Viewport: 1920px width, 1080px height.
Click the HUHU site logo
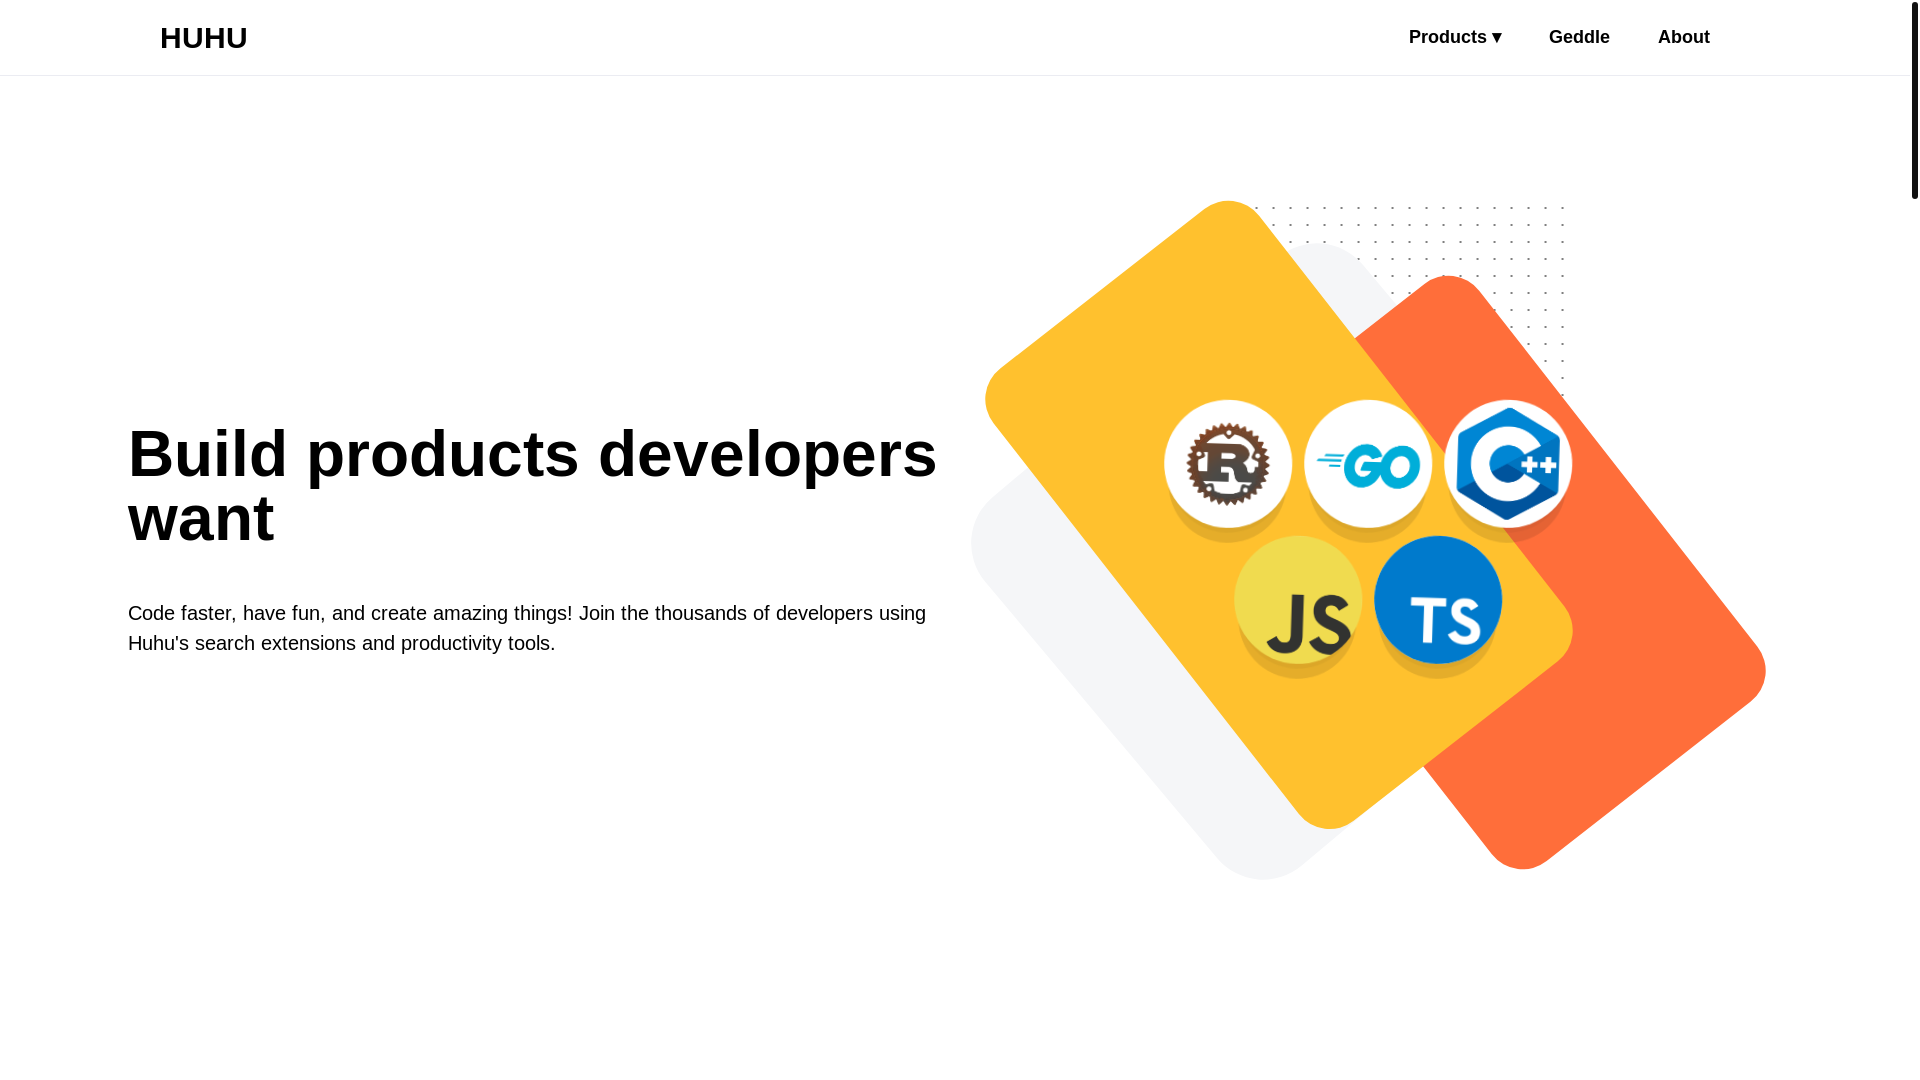click(x=204, y=38)
